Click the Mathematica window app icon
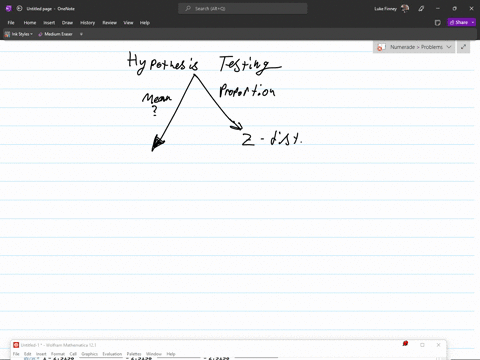 coord(16,345)
